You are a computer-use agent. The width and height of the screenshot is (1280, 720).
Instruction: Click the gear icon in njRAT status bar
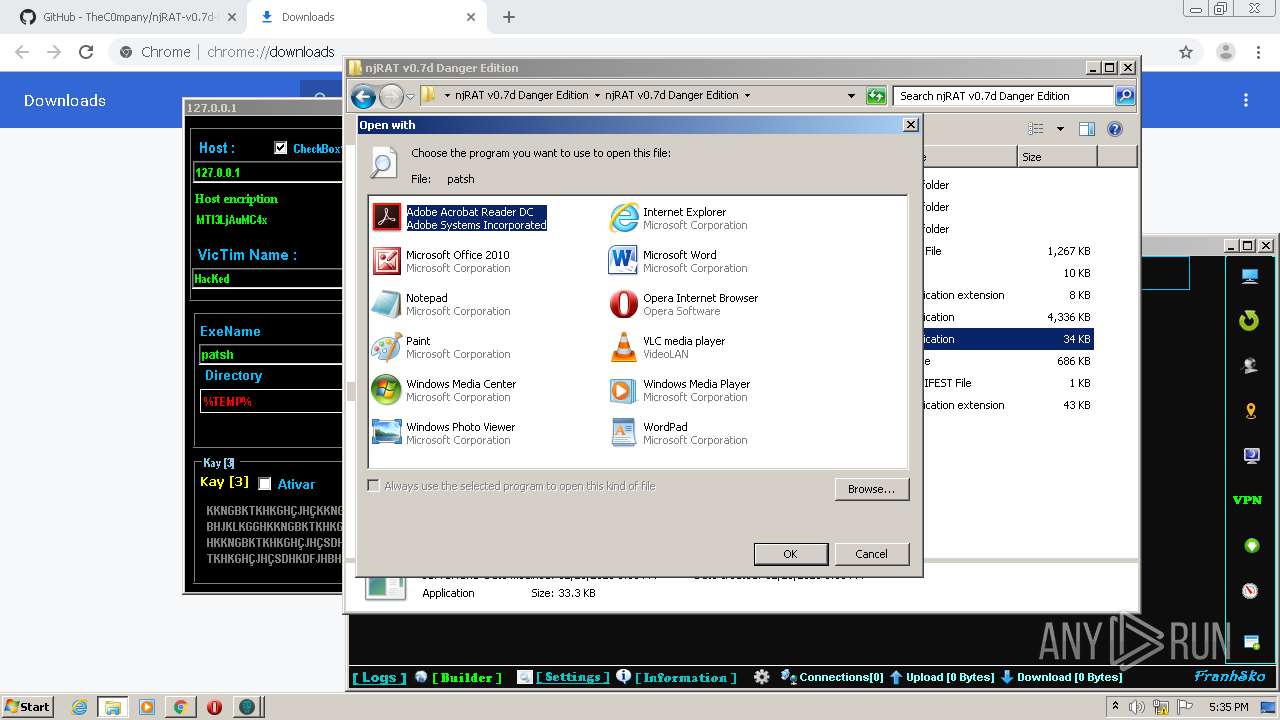(762, 677)
